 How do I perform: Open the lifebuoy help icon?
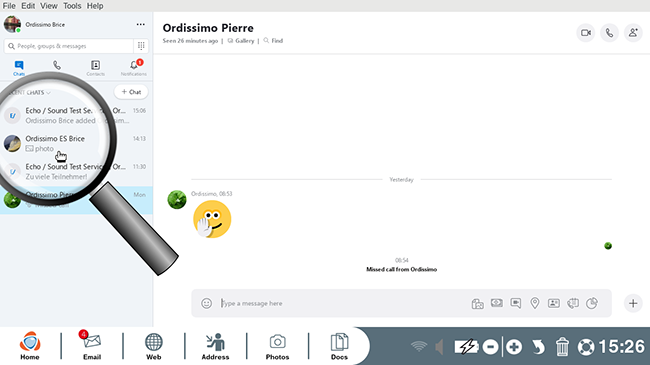[586, 347]
